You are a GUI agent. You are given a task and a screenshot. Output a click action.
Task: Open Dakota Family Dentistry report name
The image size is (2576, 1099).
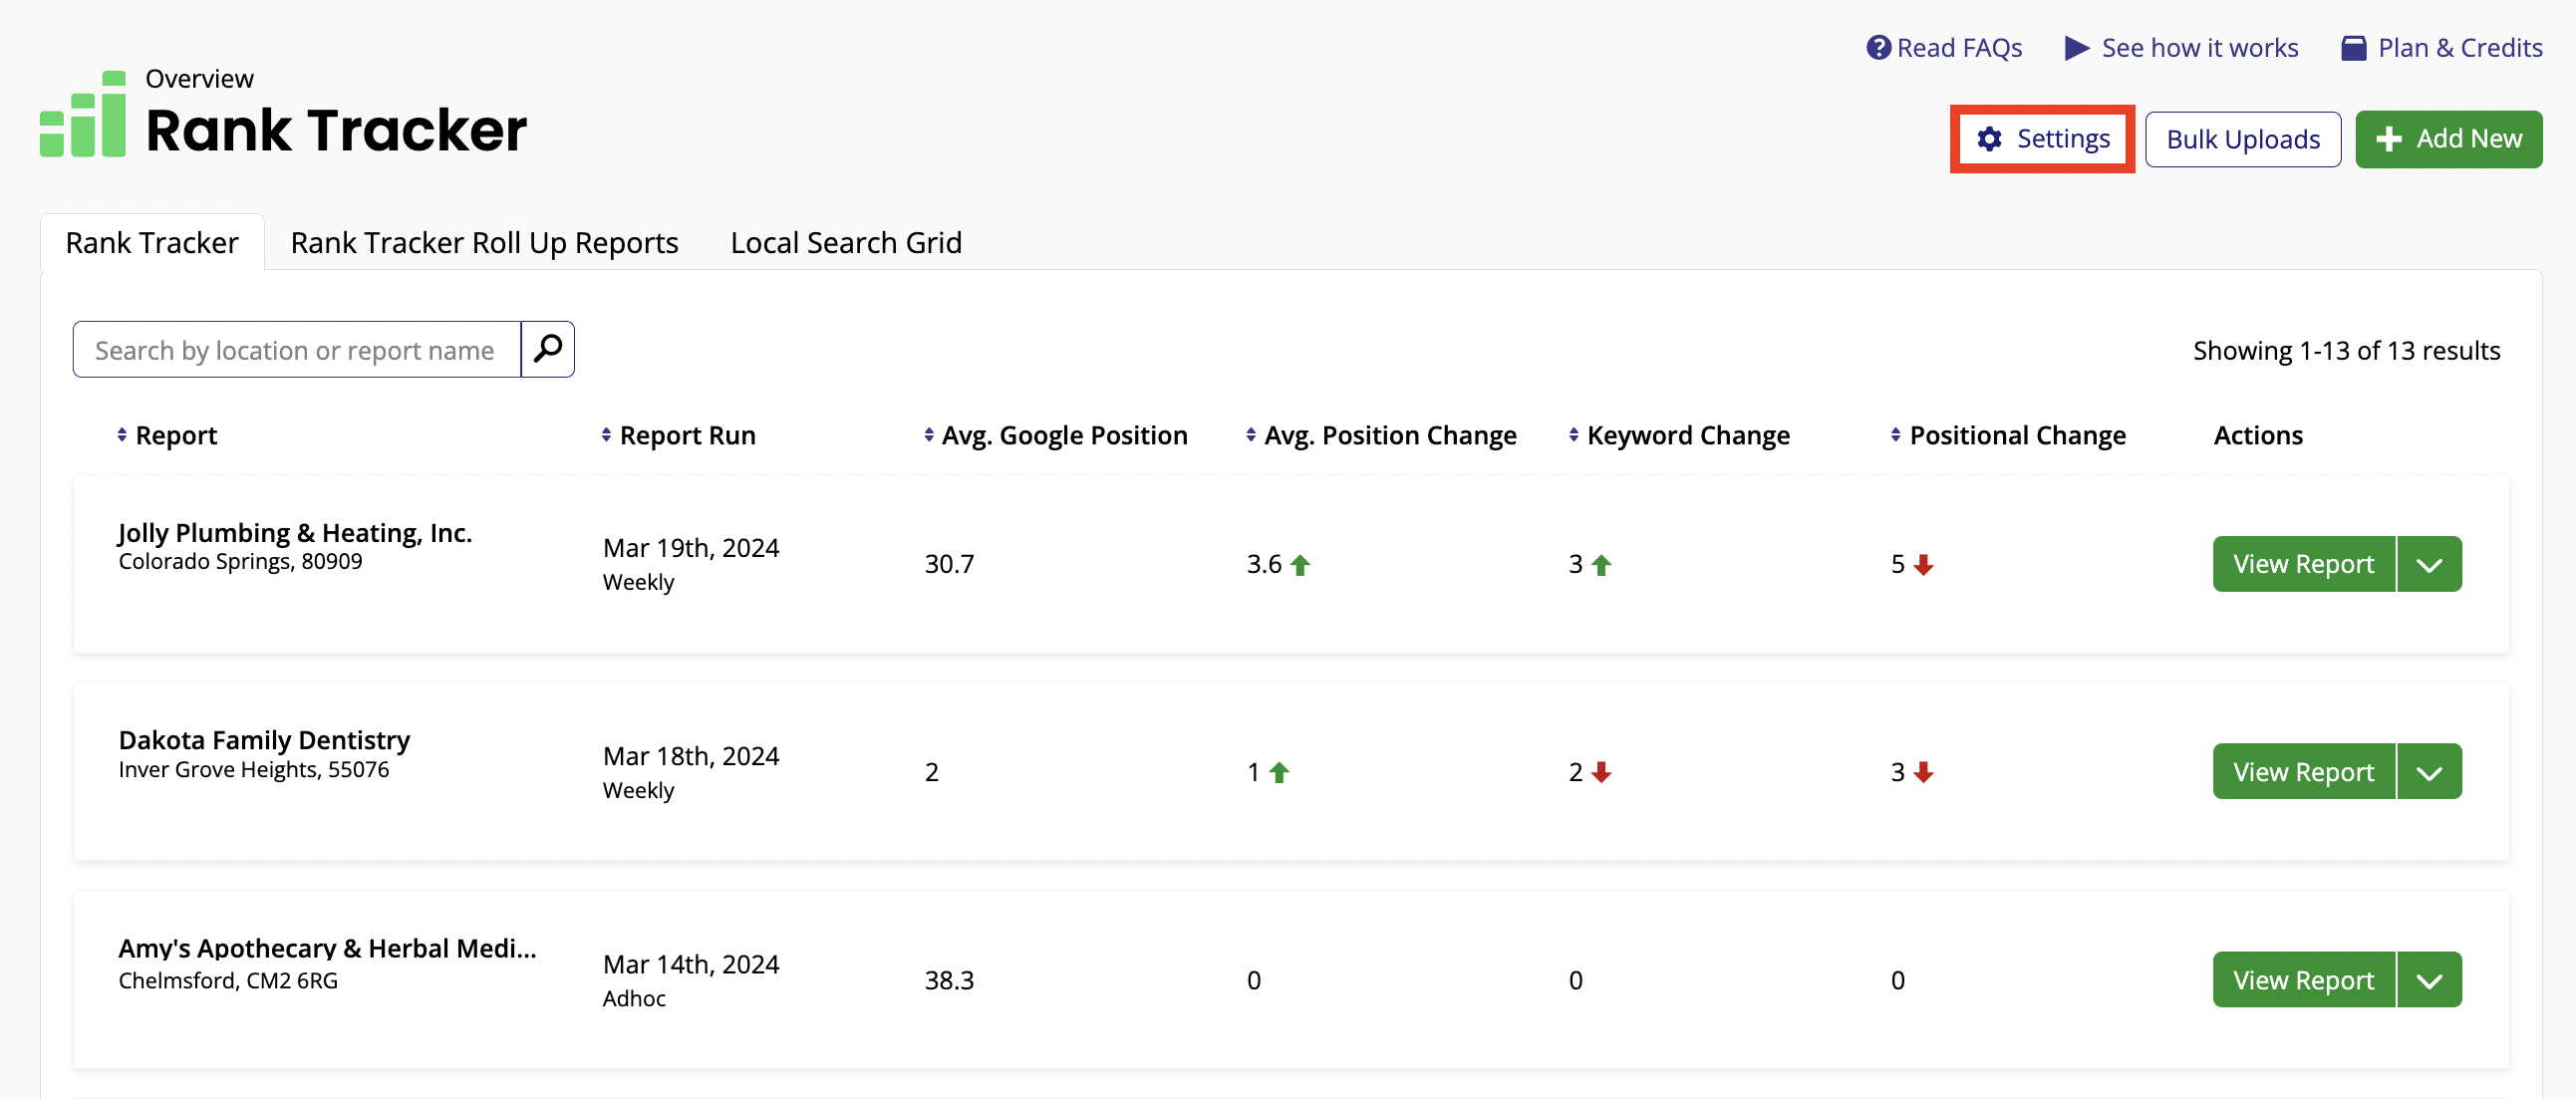[264, 740]
